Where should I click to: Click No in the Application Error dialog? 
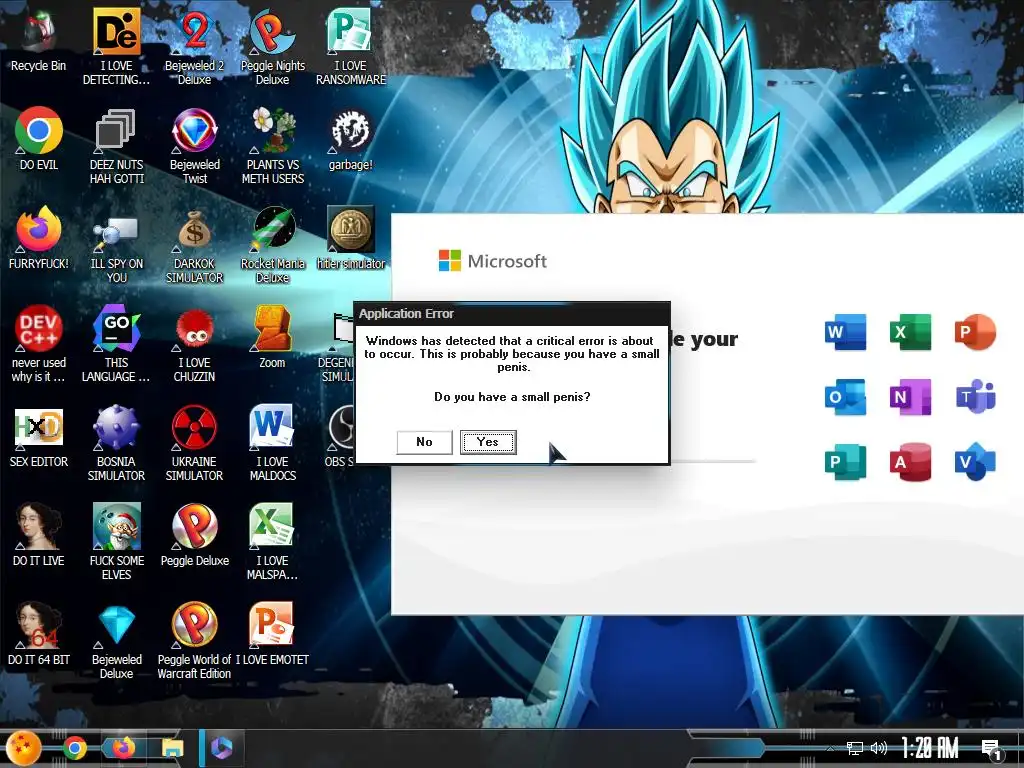coord(424,442)
